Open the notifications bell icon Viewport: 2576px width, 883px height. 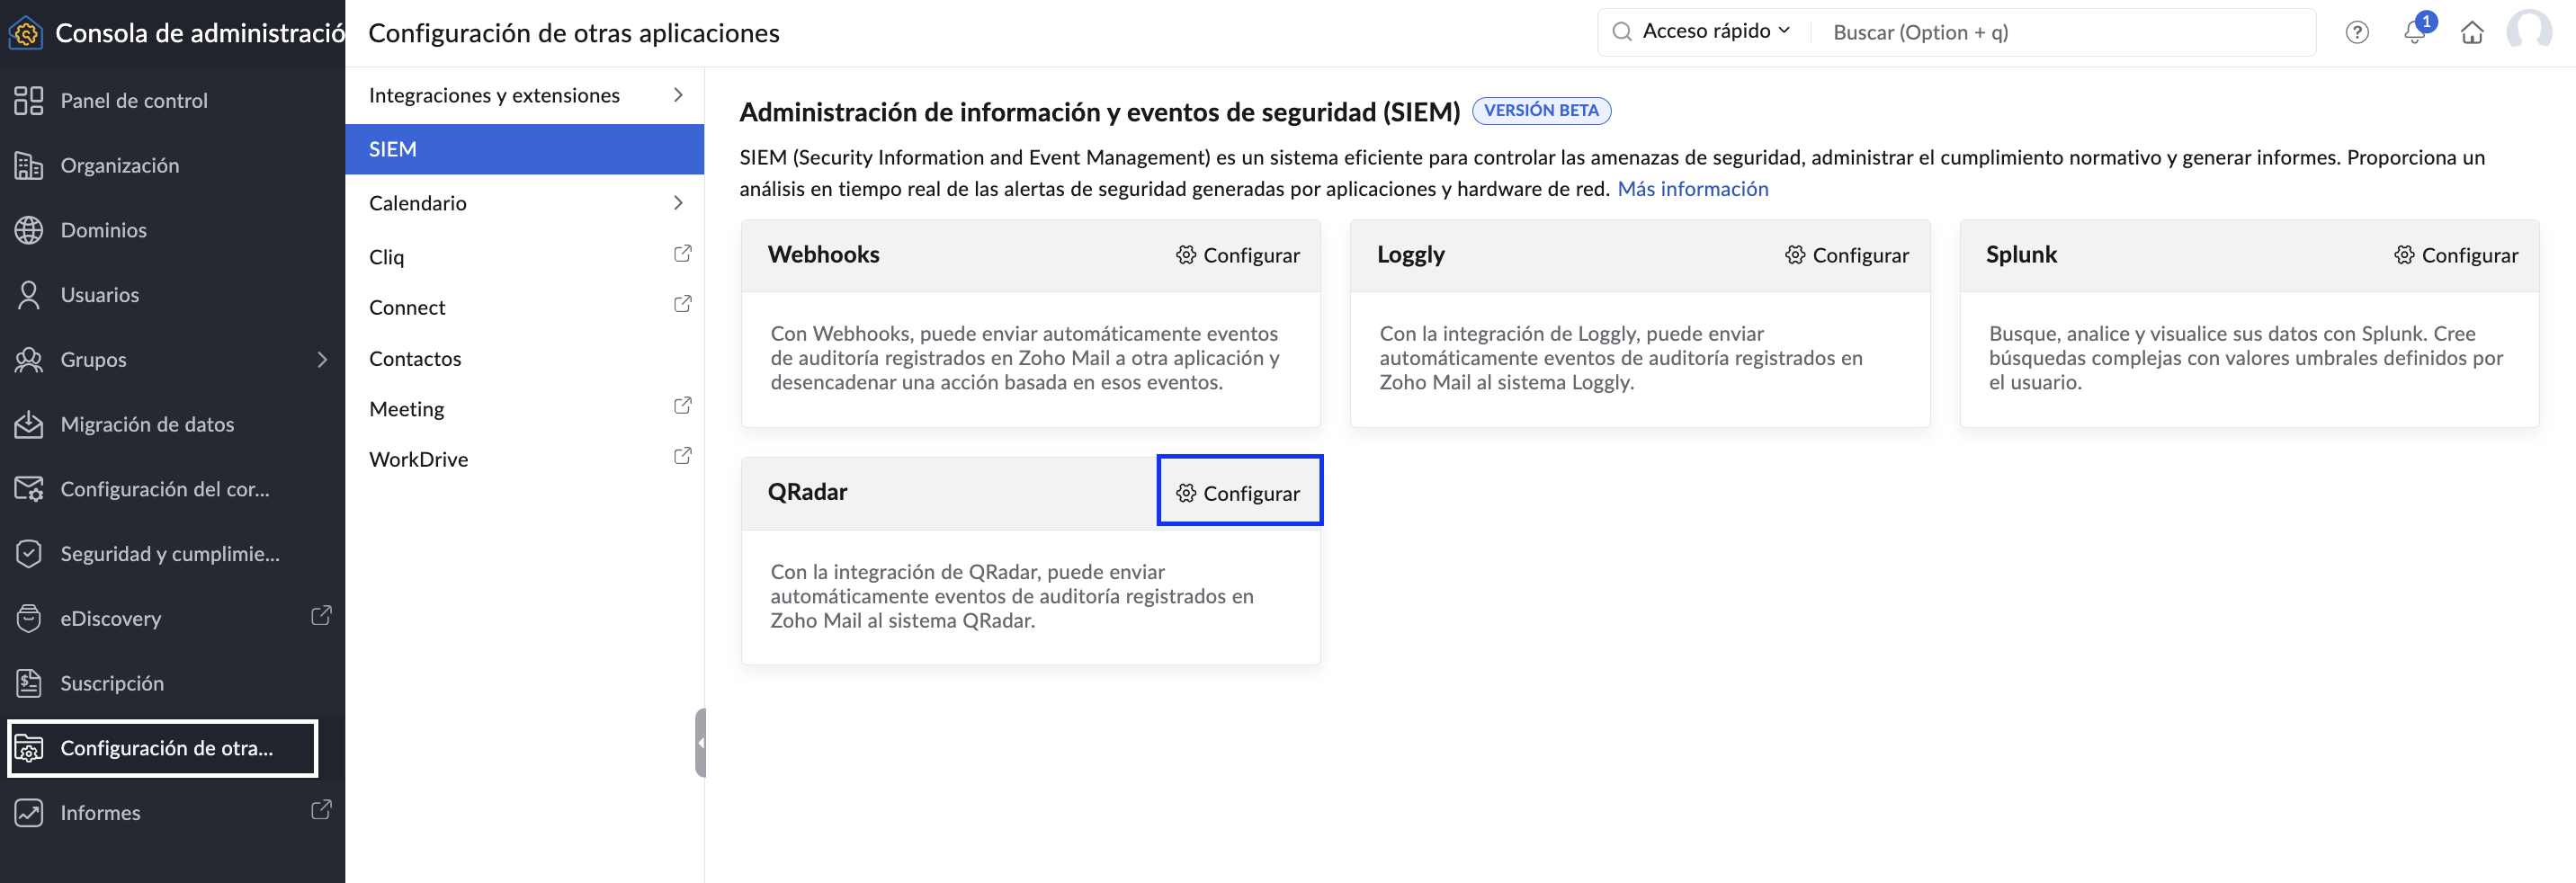(2414, 32)
